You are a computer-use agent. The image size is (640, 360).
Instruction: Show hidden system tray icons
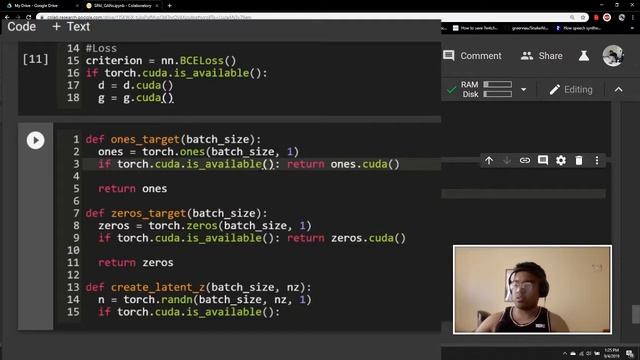pos(565,353)
